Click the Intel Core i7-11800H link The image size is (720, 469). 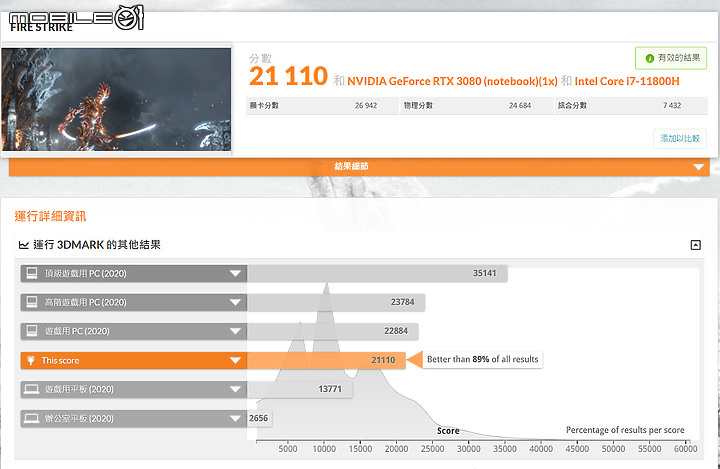[x=627, y=81]
